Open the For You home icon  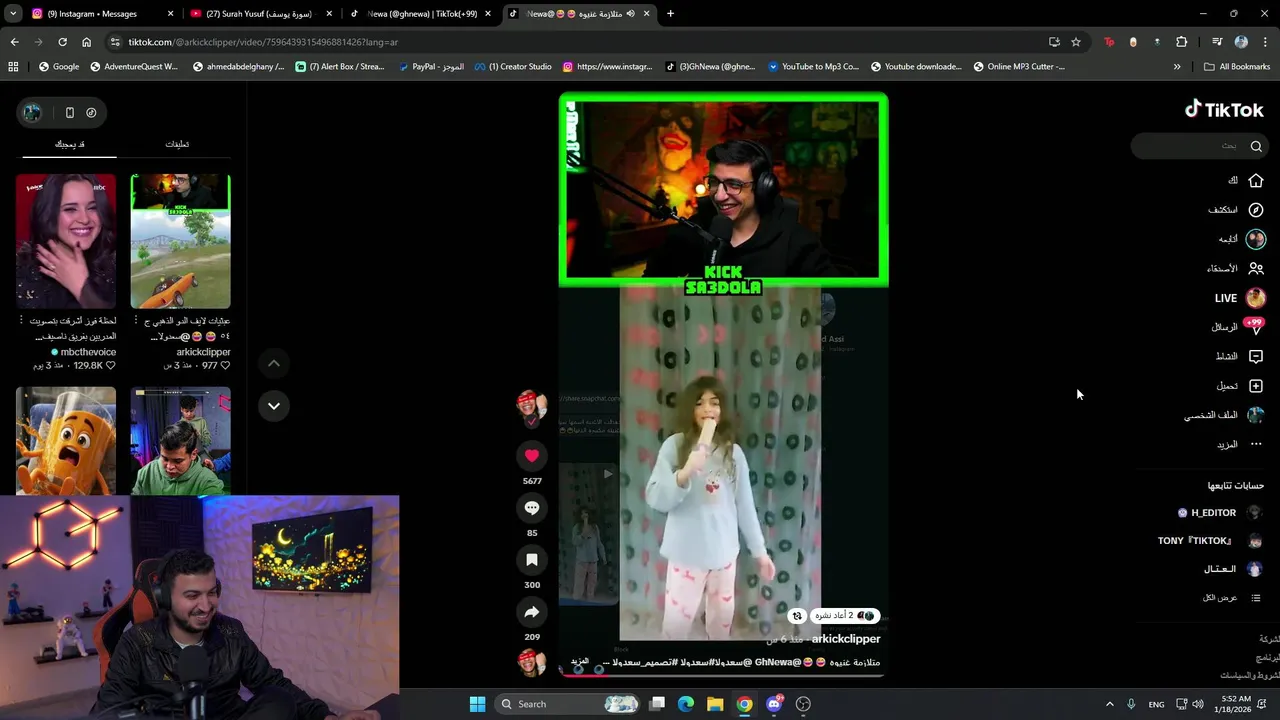(x=1256, y=181)
